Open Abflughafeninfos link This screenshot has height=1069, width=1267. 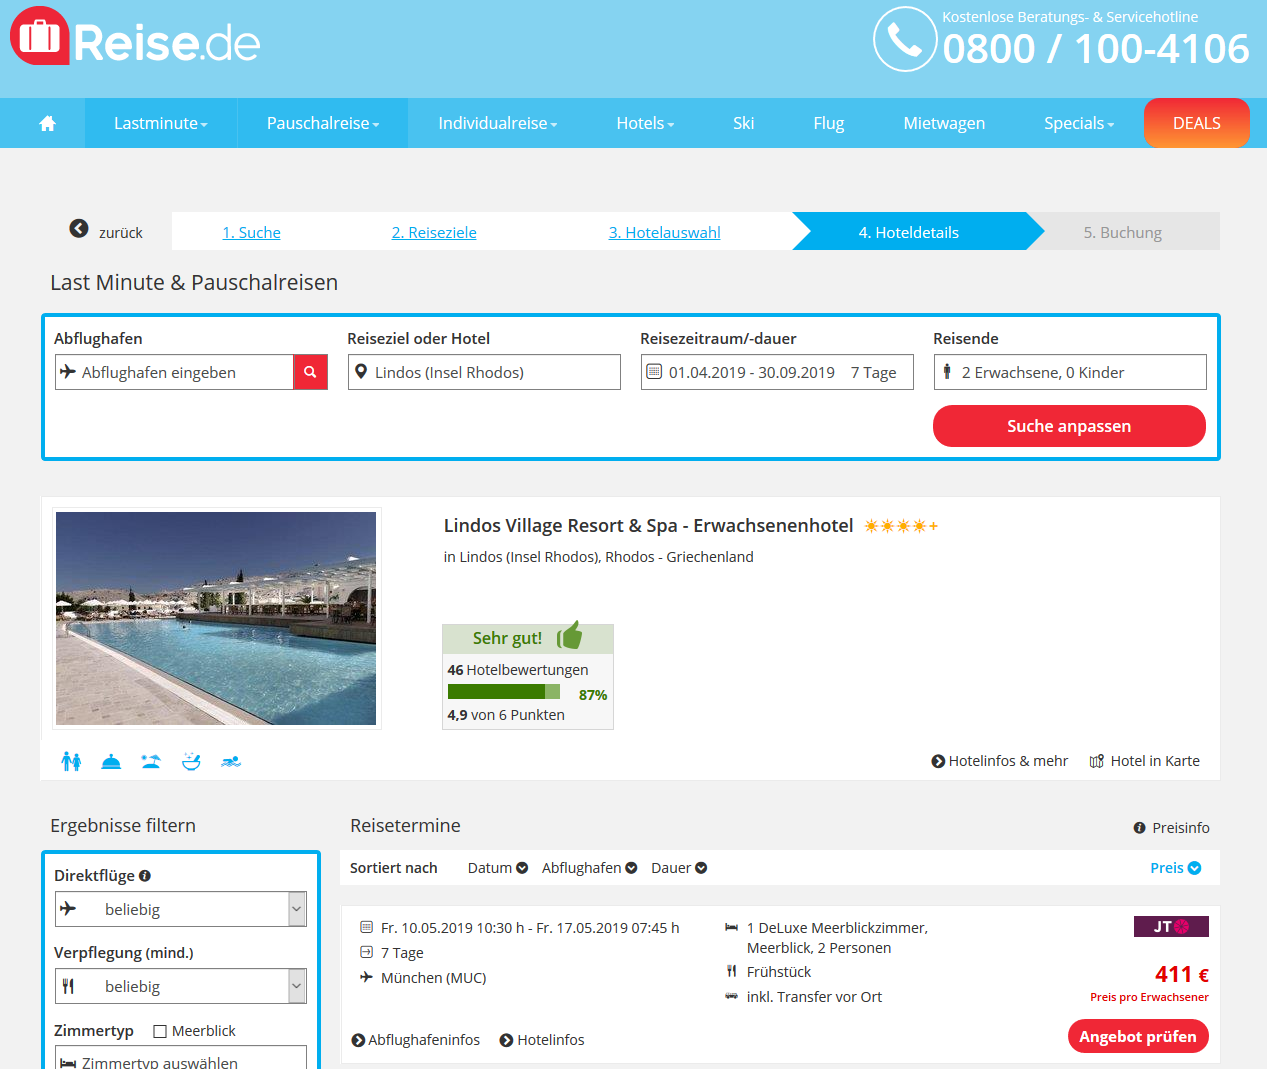point(416,1040)
